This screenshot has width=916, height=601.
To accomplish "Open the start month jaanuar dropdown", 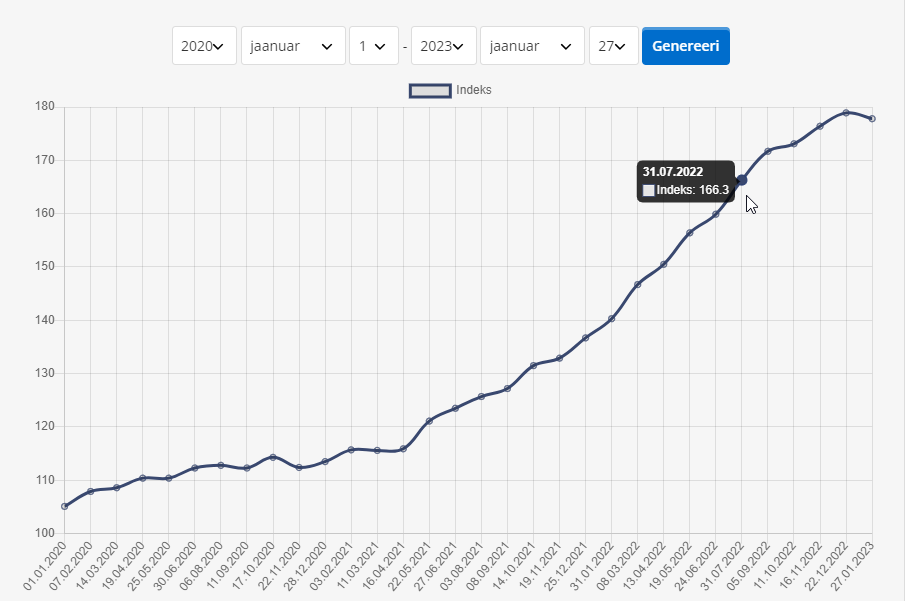I will coord(293,46).
